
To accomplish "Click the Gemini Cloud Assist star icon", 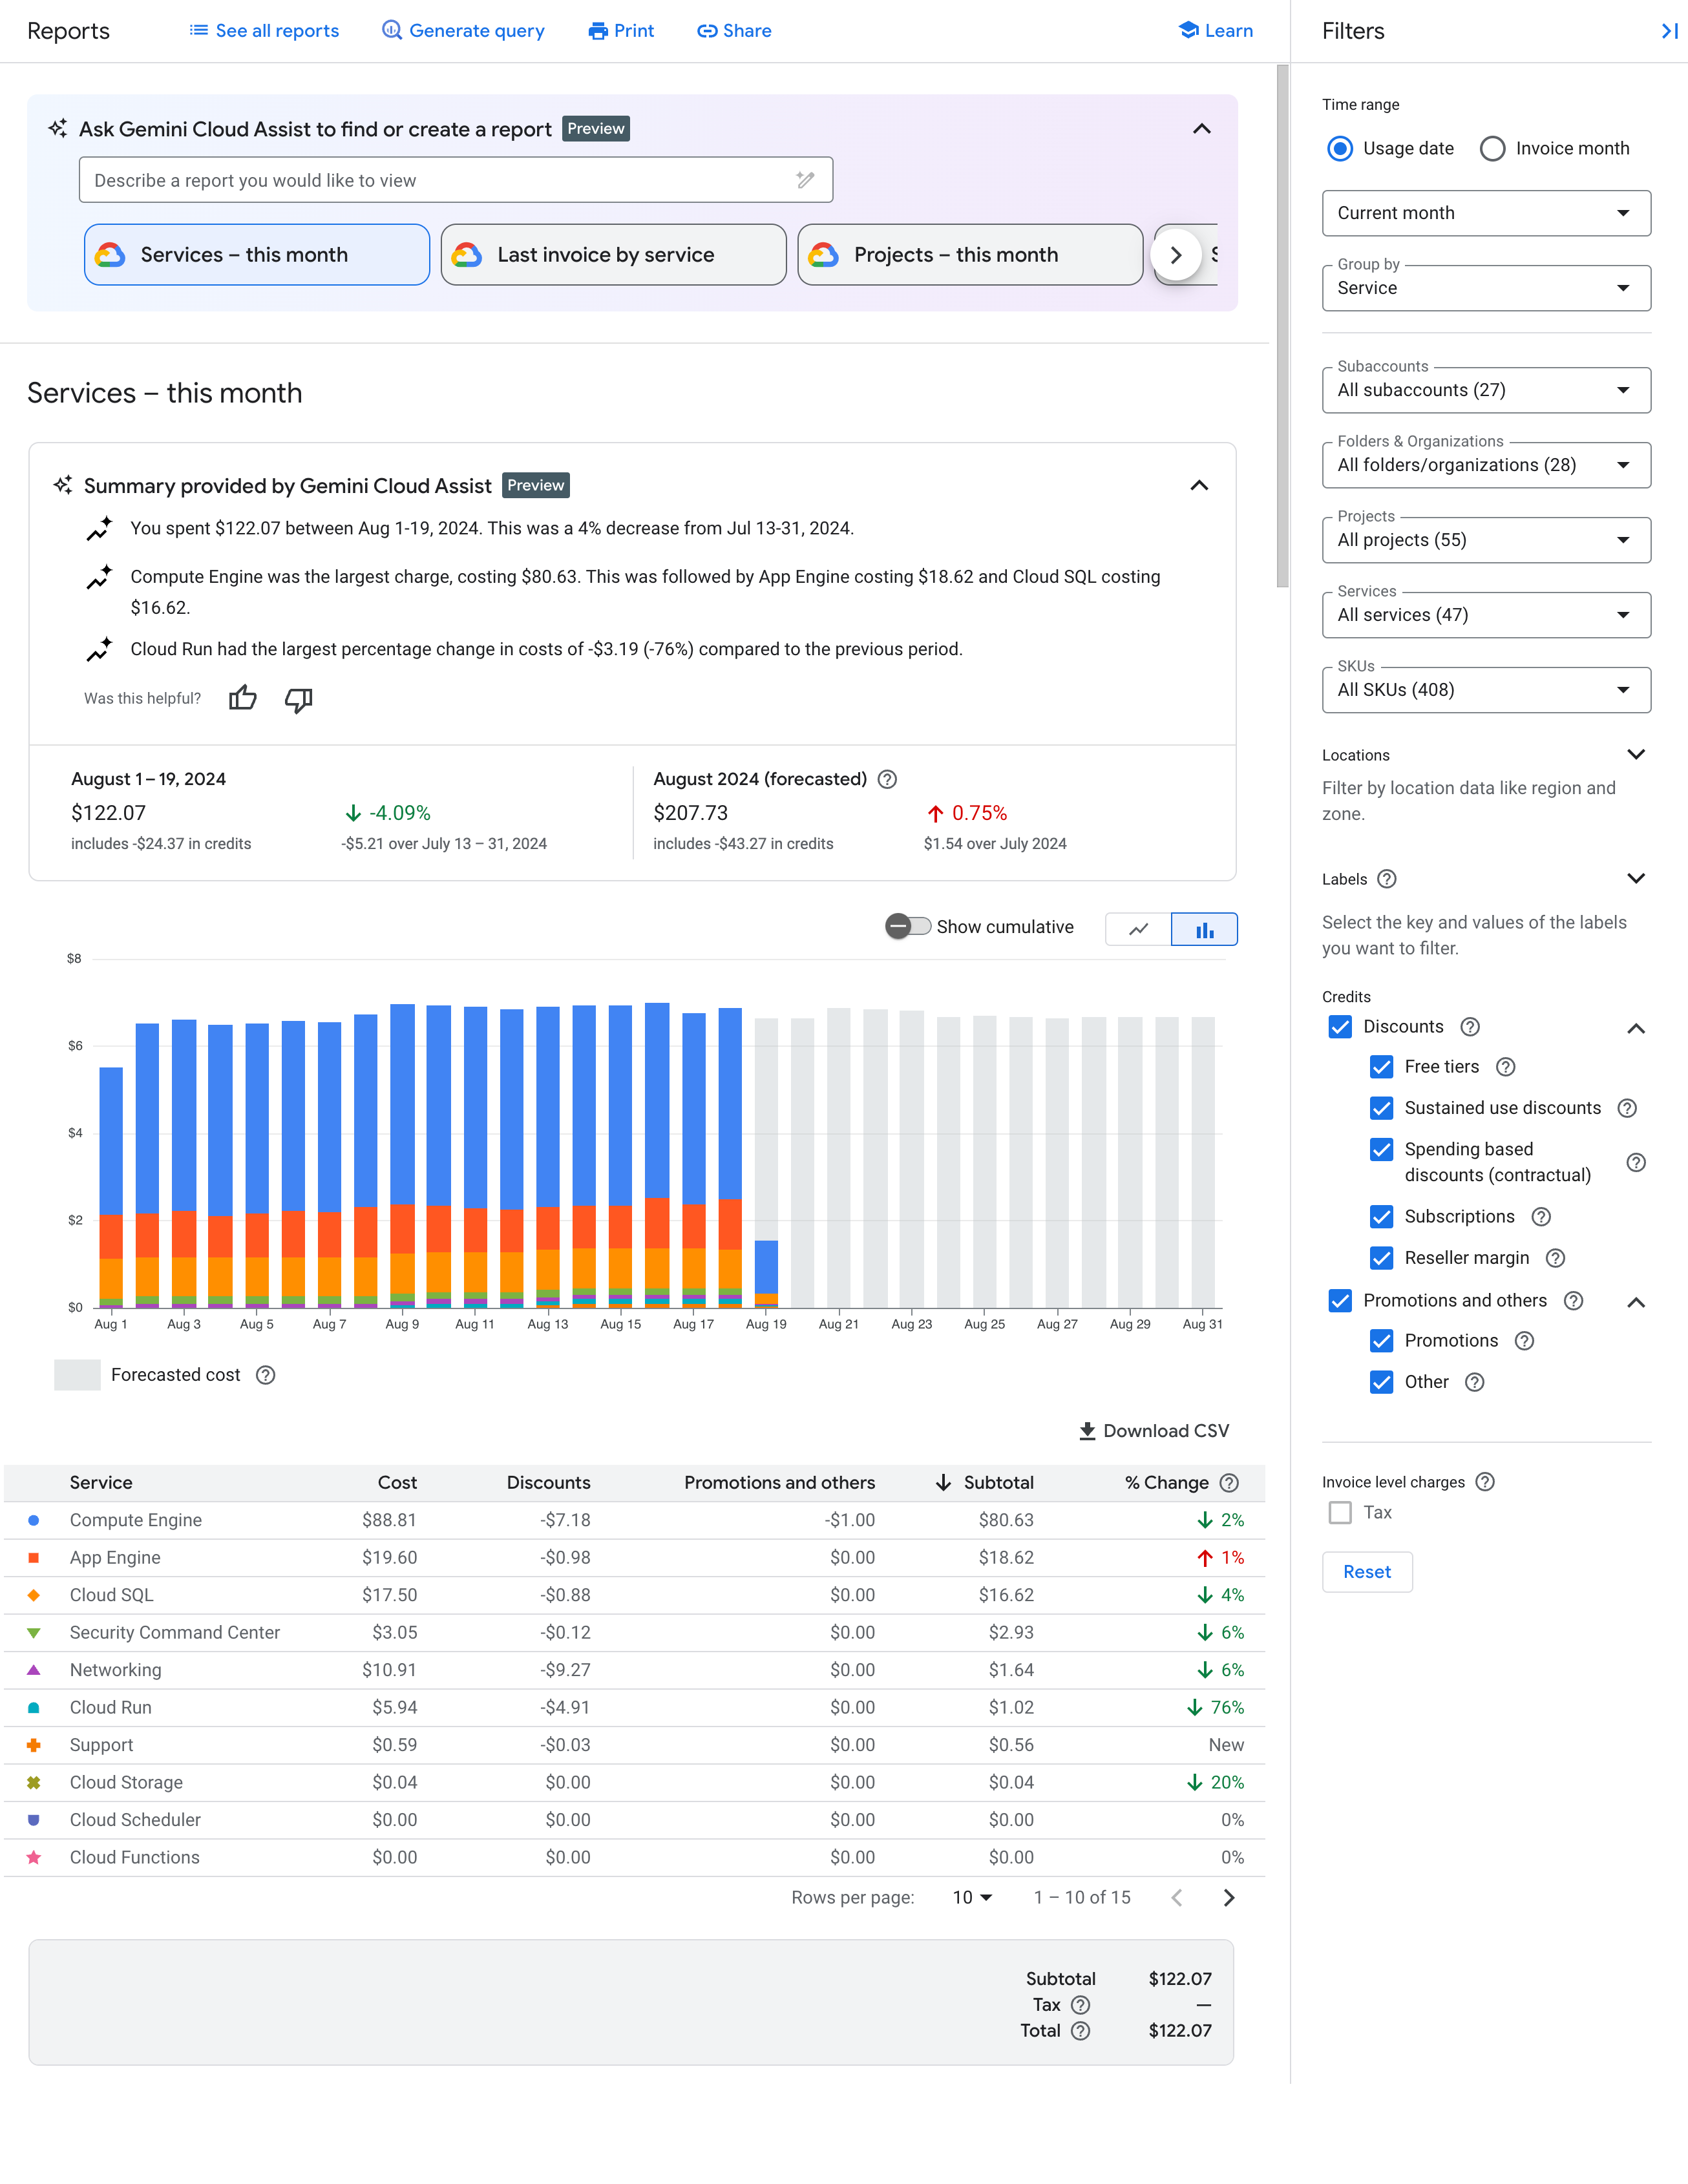I will click(x=64, y=128).
